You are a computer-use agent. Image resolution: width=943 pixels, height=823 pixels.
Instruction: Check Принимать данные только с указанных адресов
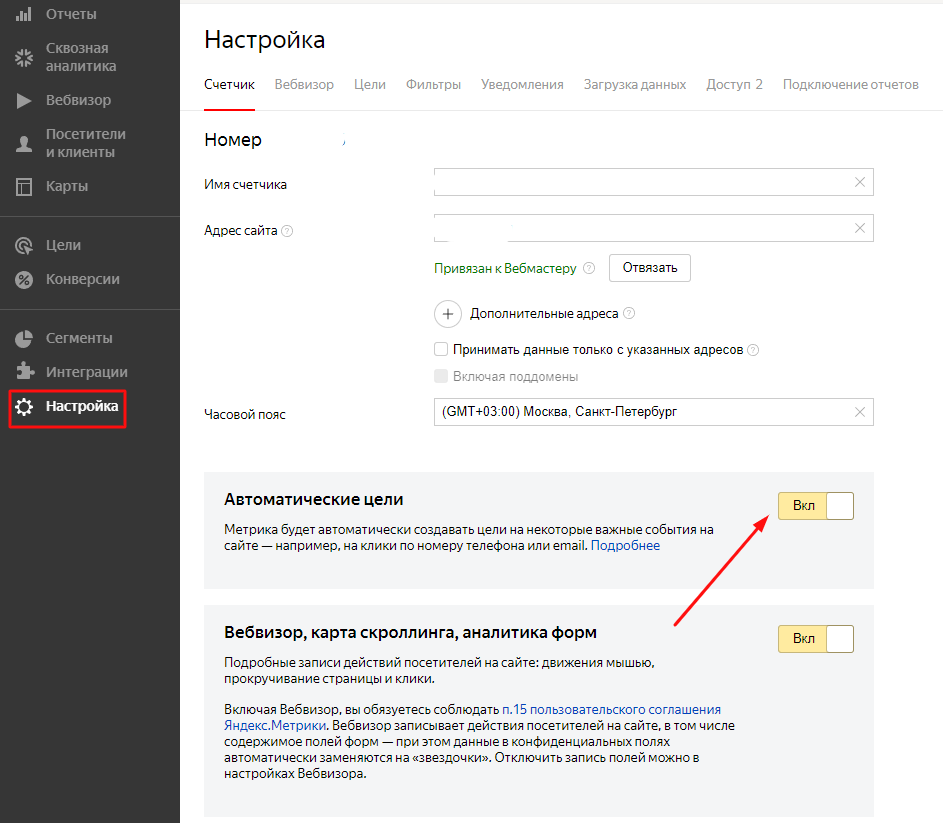click(x=441, y=349)
